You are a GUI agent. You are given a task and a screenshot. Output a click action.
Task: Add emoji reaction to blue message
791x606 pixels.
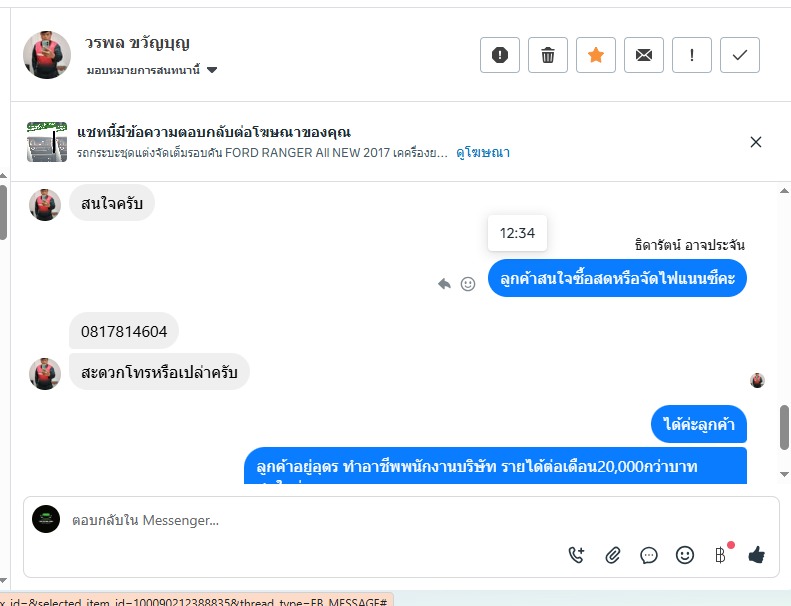click(x=468, y=284)
